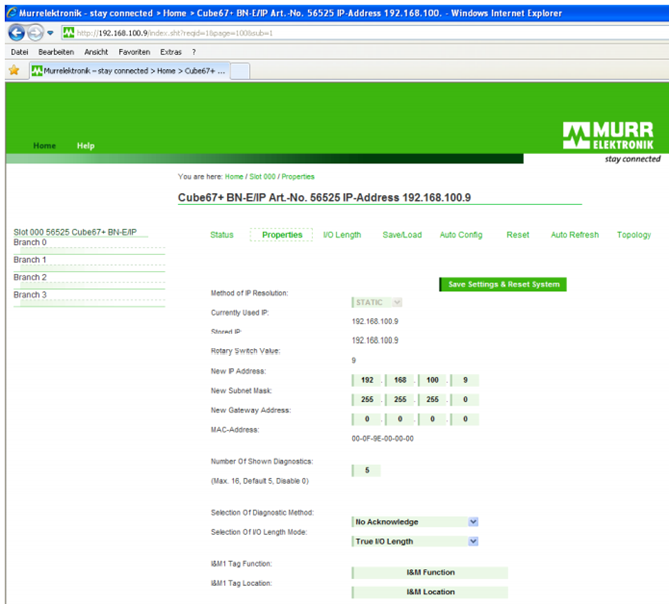Click the Properties breadcrumb link
The image size is (669, 604).
298,177
